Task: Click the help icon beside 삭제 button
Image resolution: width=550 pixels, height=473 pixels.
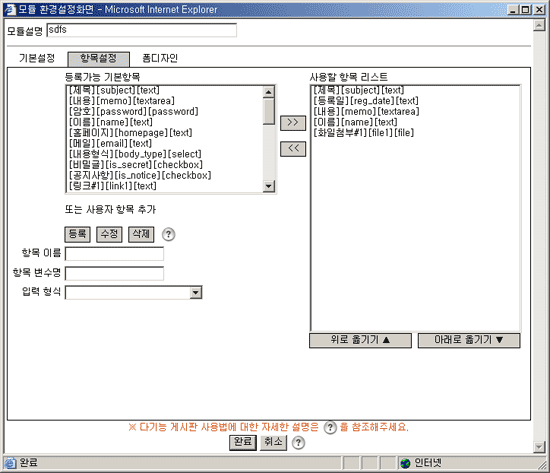Action: [x=168, y=234]
